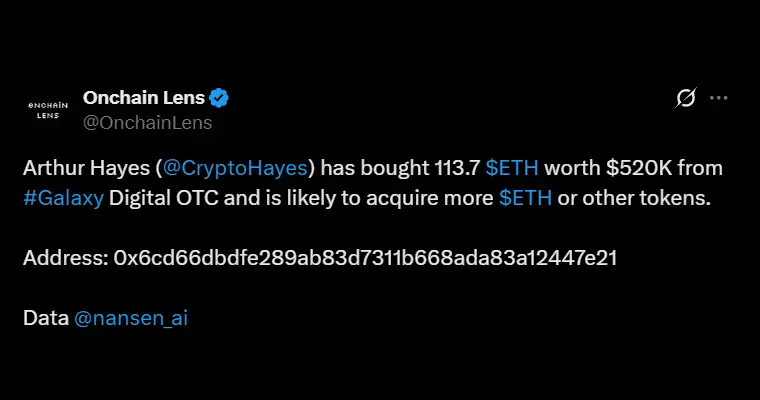Open the three-dot more options menu
Image resolution: width=760 pixels, height=400 pixels.
(718, 98)
